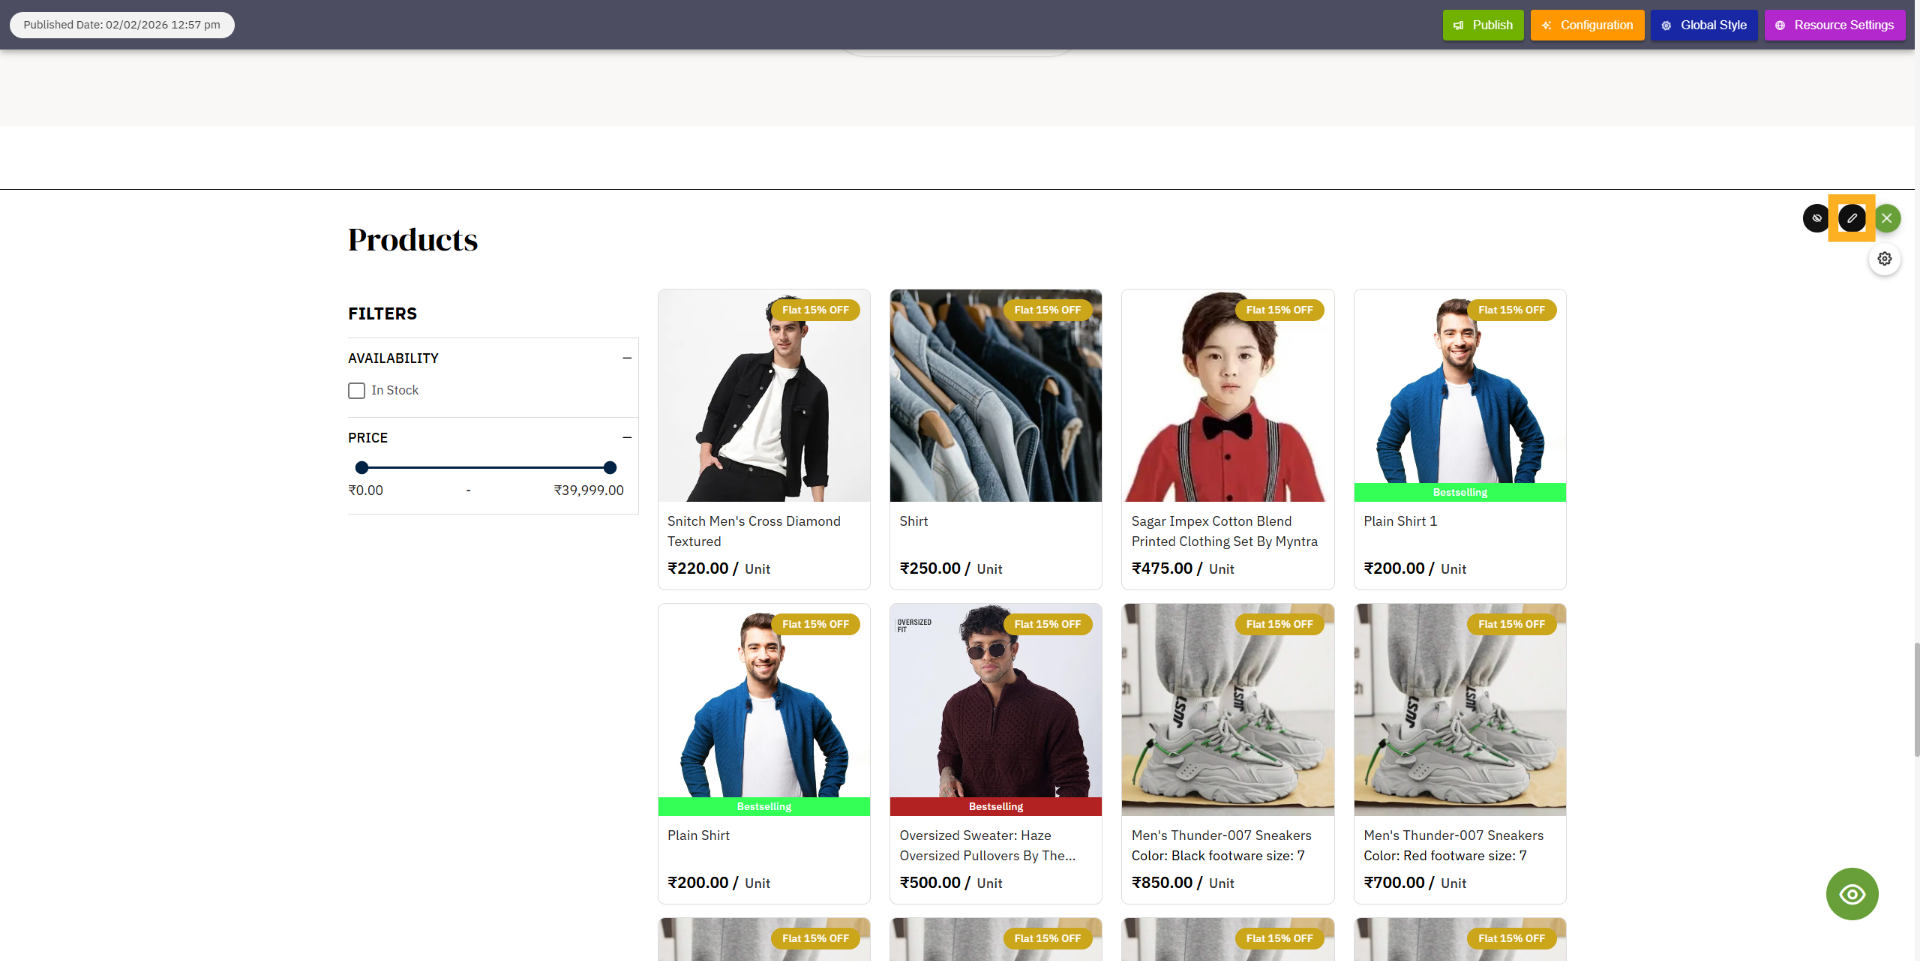1920x961 pixels.
Task: Enable the In Stock checkbox
Action: point(357,391)
